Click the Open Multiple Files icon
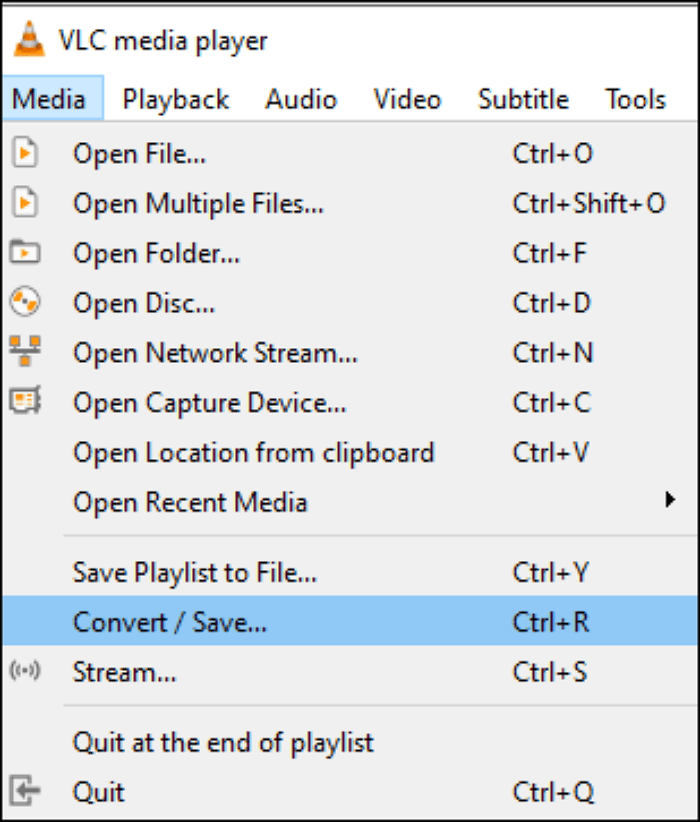This screenshot has width=700, height=822. point(24,204)
